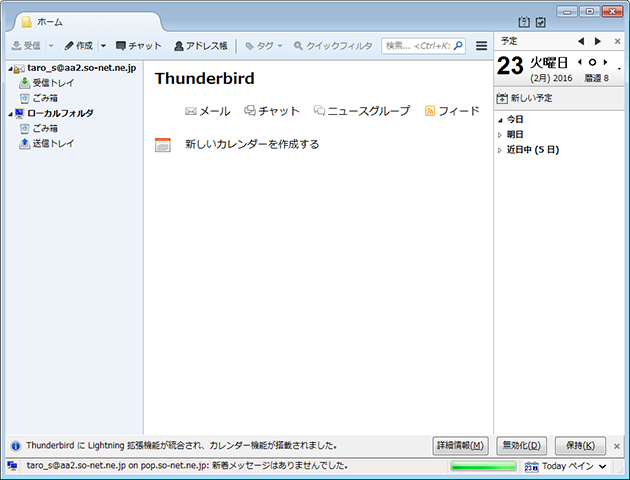Open the アドレス帳 address book
Screen dimensions: 630x480
coord(200,46)
